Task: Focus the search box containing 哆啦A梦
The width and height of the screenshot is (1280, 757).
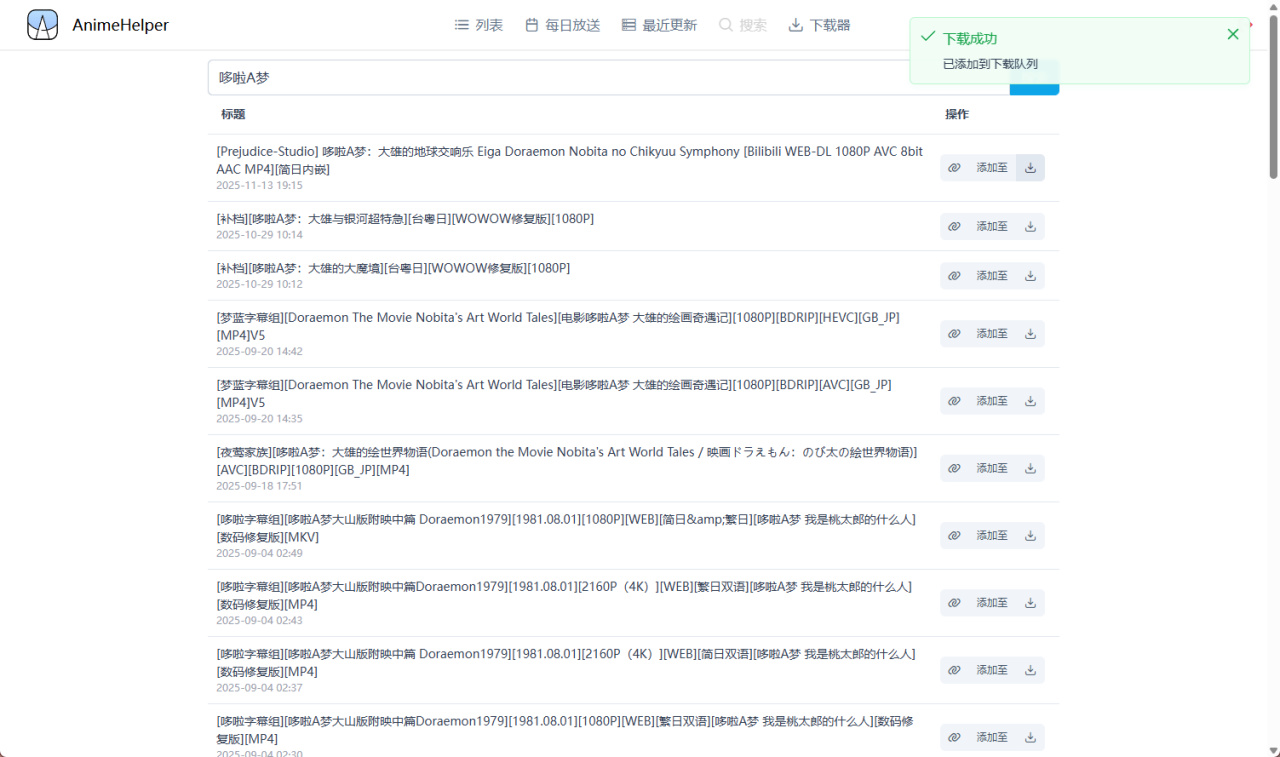Action: [609, 78]
